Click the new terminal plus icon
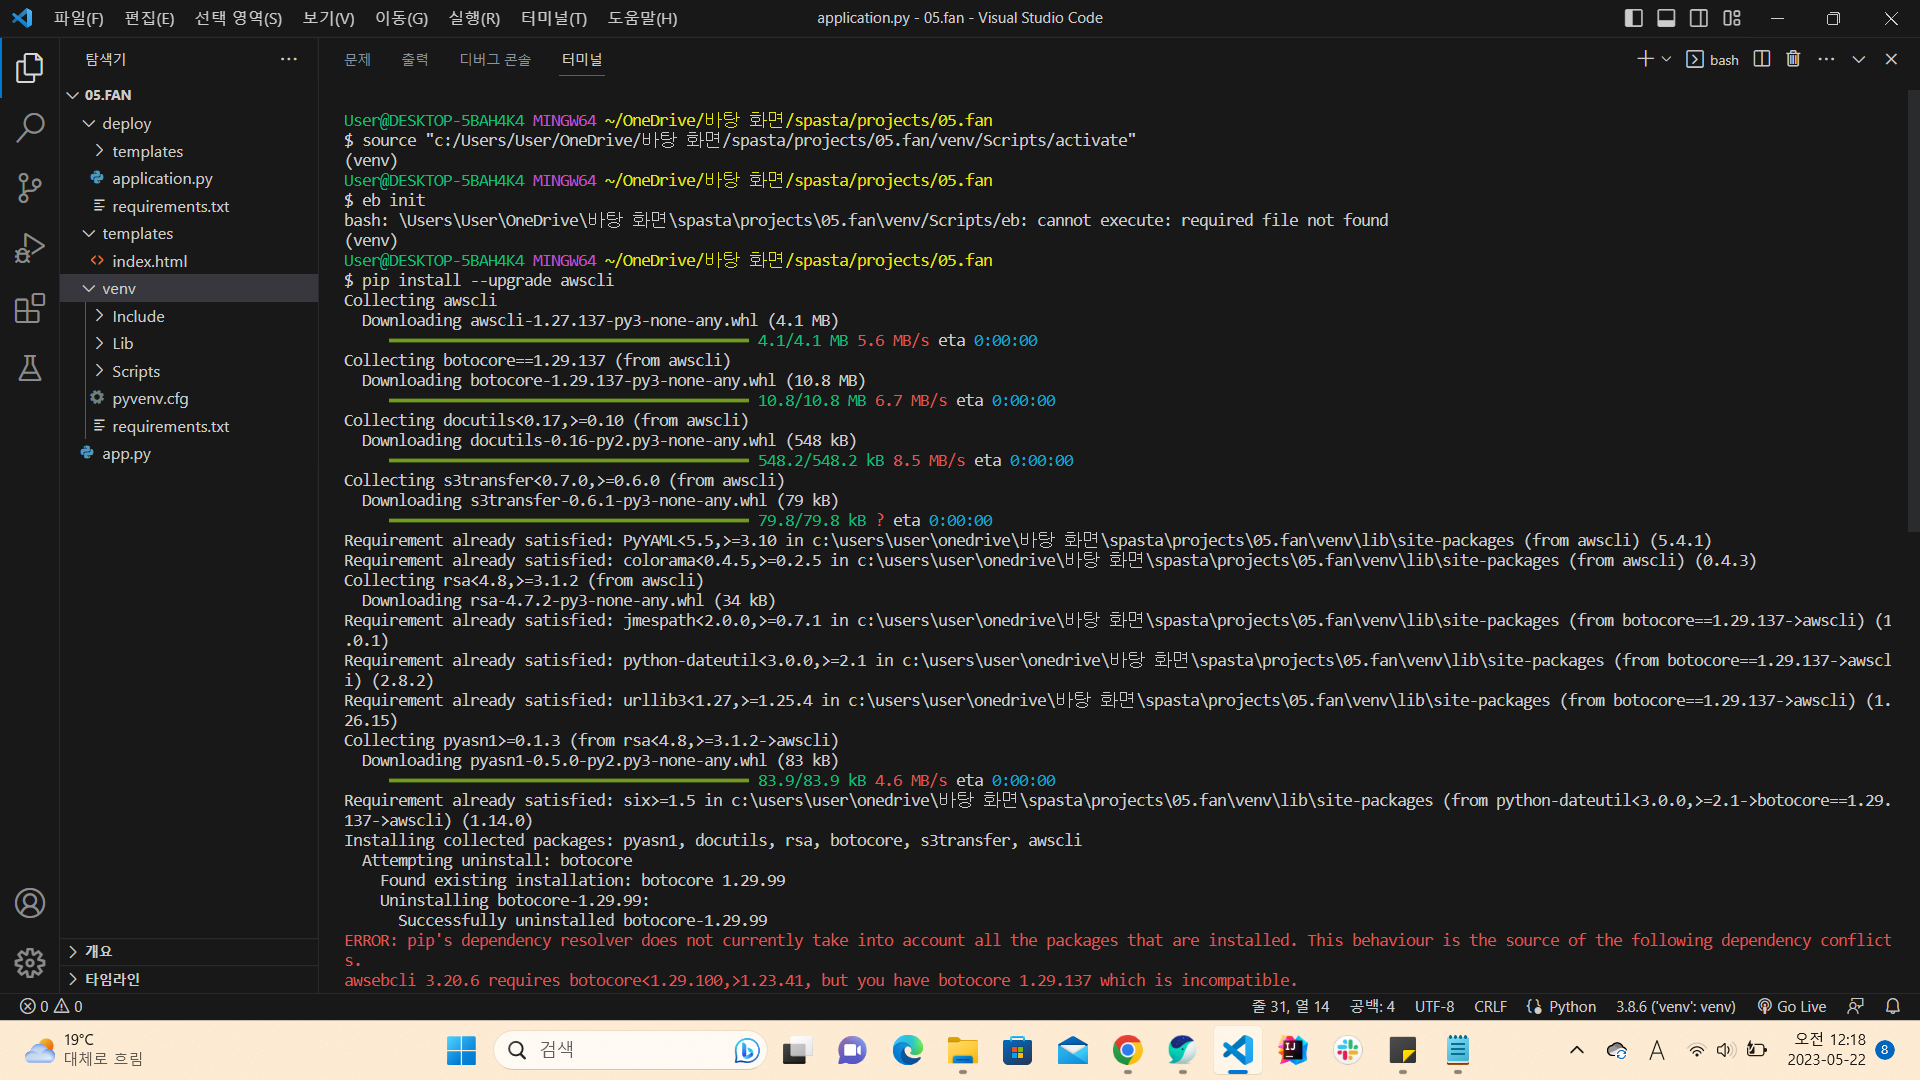This screenshot has height=1080, width=1920. click(x=1645, y=59)
